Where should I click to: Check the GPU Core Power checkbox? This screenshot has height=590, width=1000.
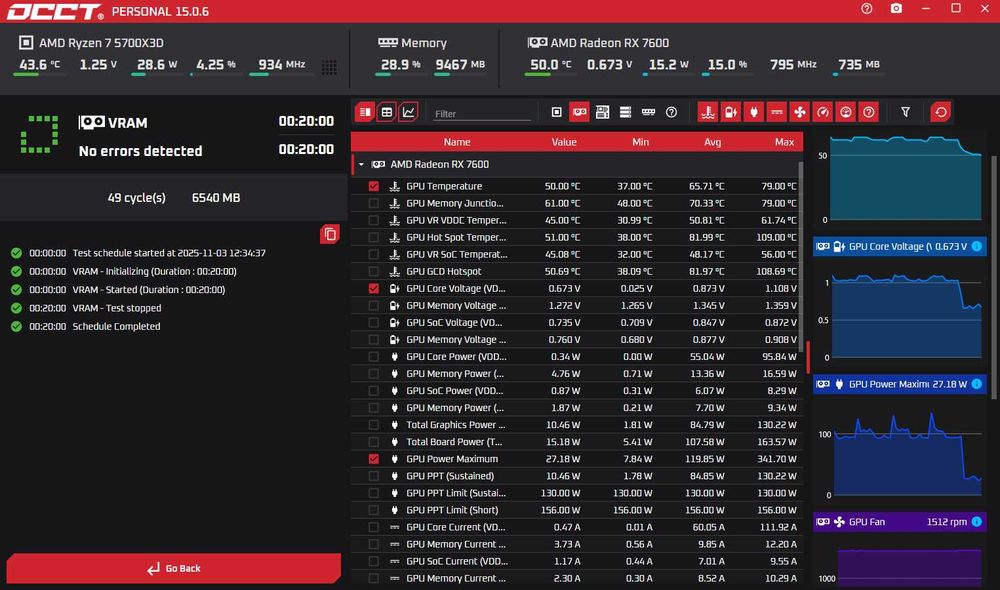coord(374,357)
